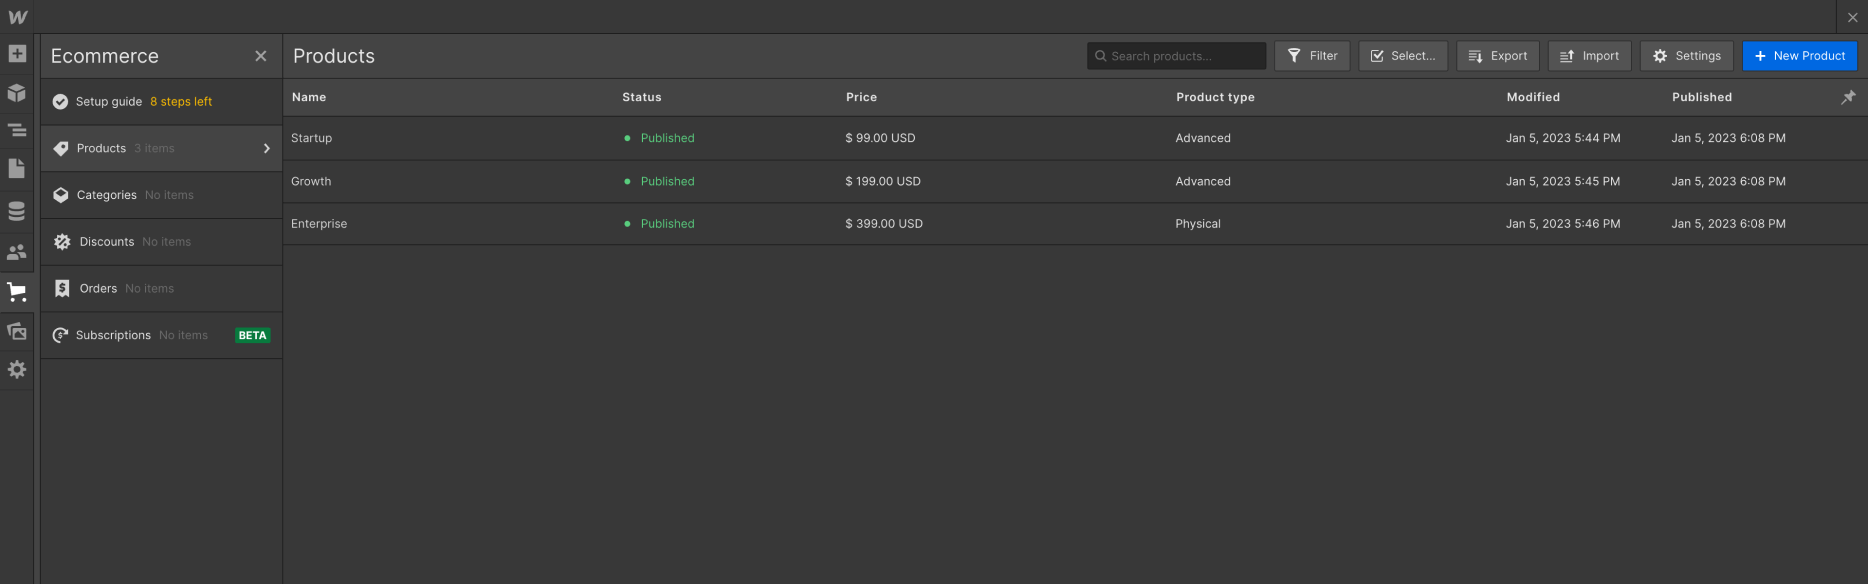Switch to the Categories section
This screenshot has width=1868, height=584.
pyautogui.click(x=107, y=195)
